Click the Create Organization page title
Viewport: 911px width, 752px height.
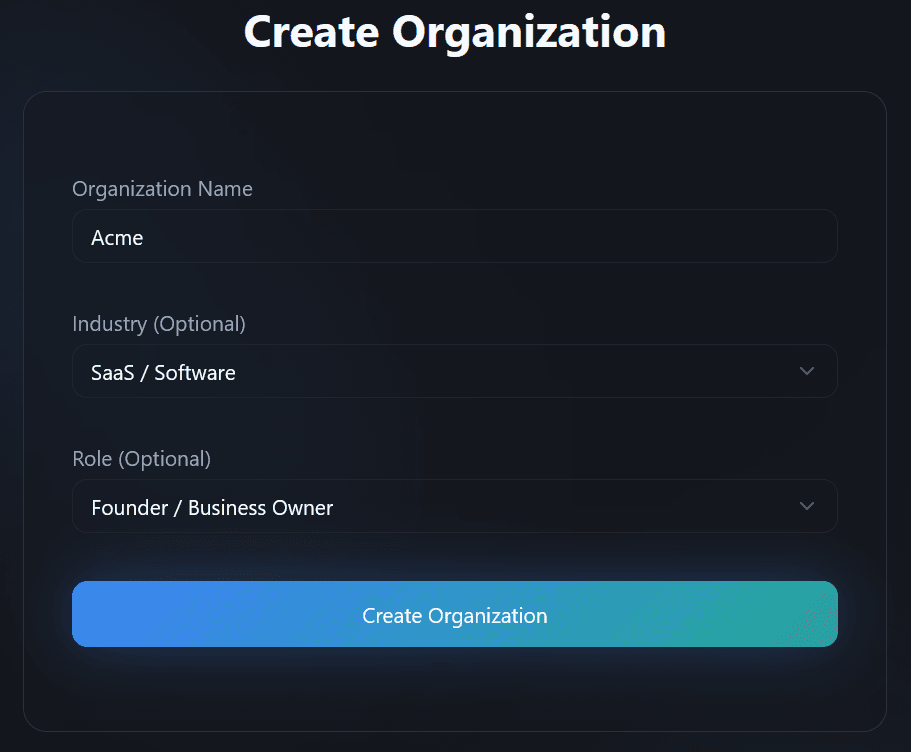pyautogui.click(x=455, y=32)
